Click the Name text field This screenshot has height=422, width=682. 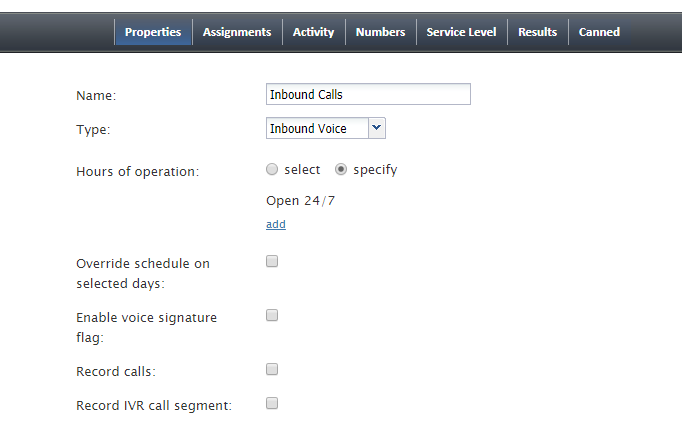click(368, 94)
